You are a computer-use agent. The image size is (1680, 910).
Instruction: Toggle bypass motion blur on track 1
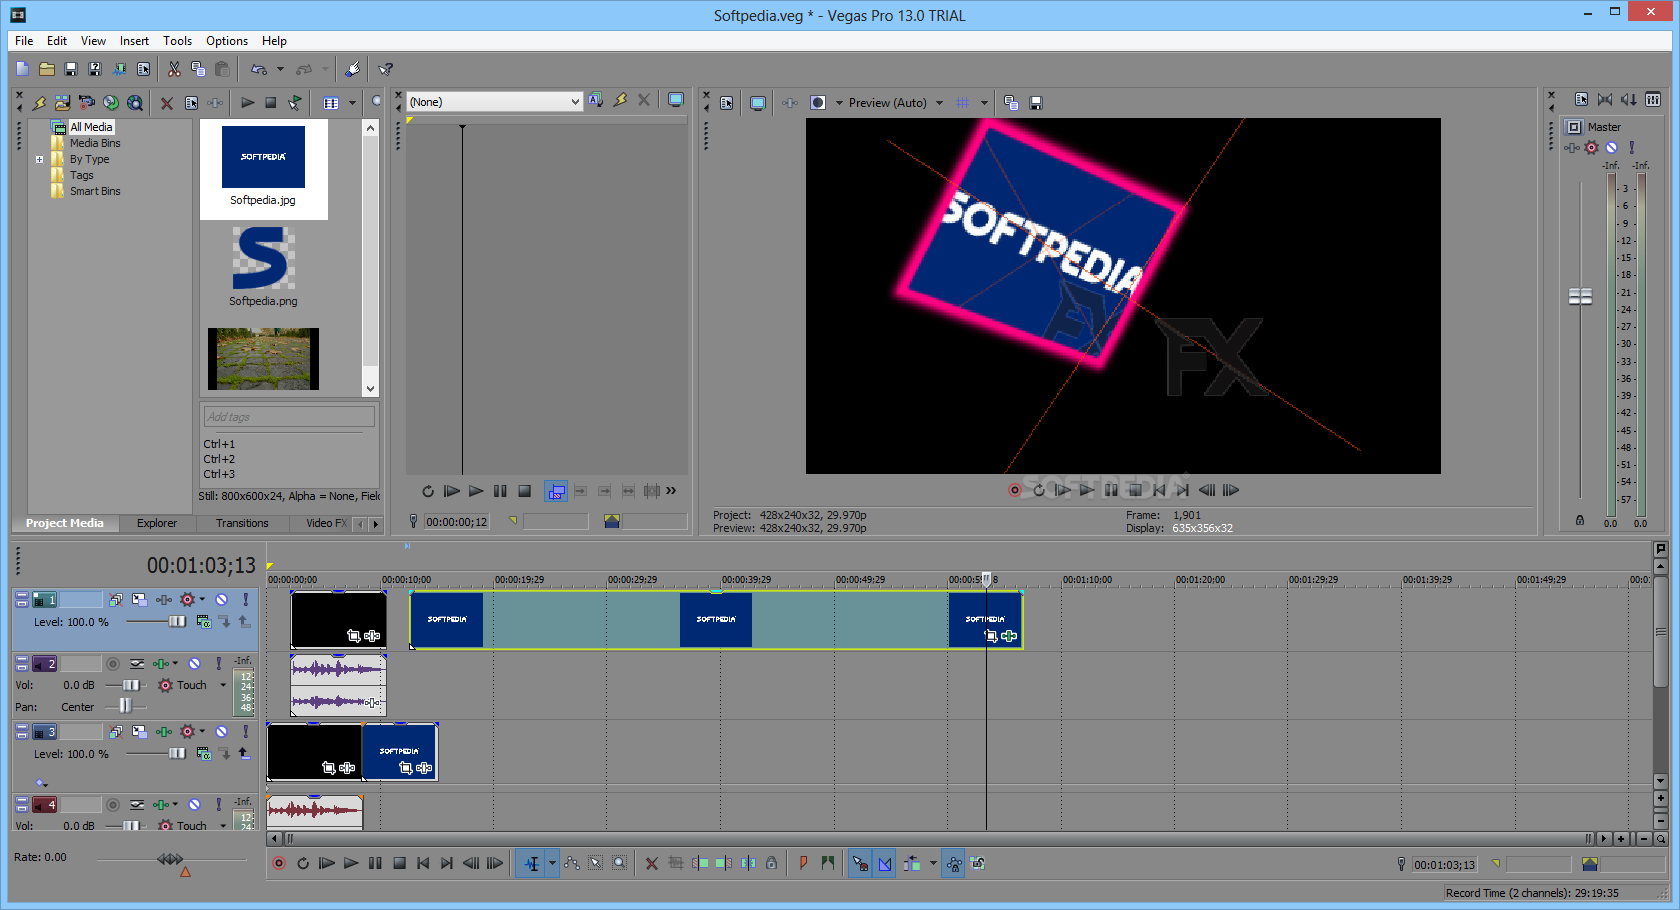[x=116, y=600]
